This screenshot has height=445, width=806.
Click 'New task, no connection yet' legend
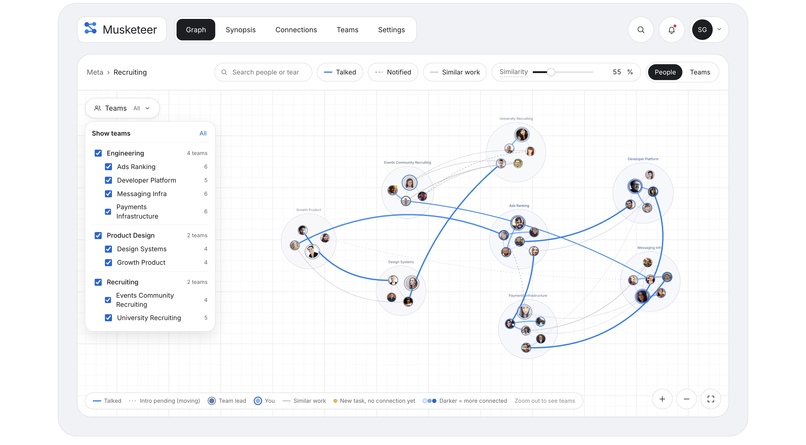click(374, 401)
